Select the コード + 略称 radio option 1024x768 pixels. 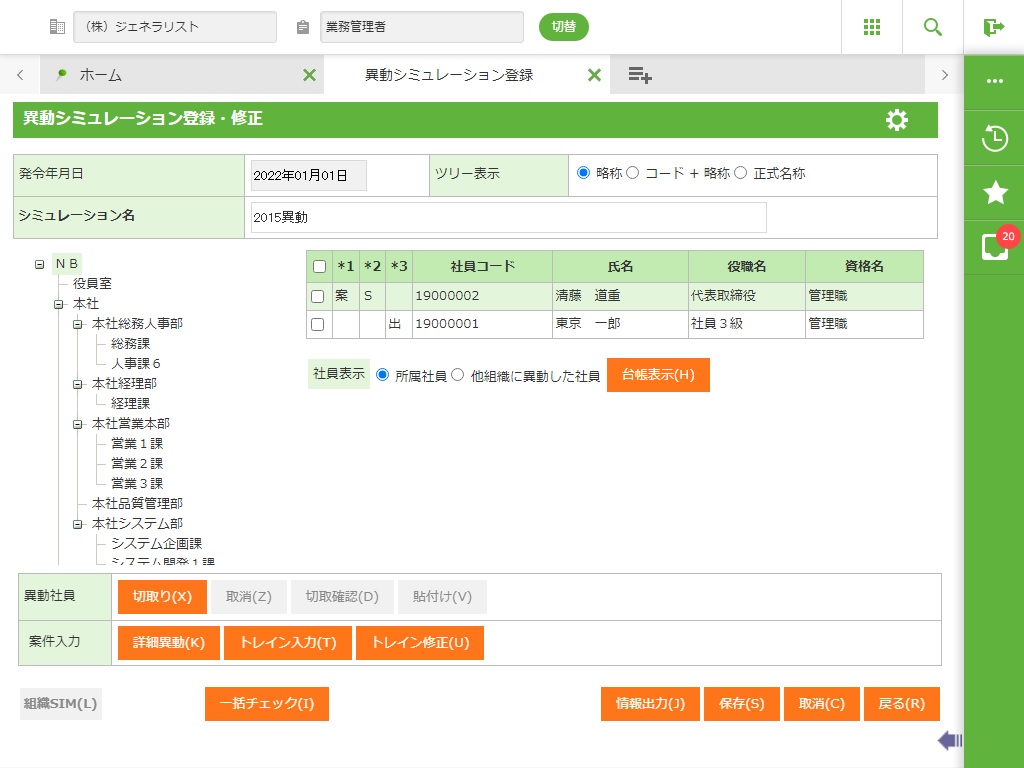tap(631, 173)
